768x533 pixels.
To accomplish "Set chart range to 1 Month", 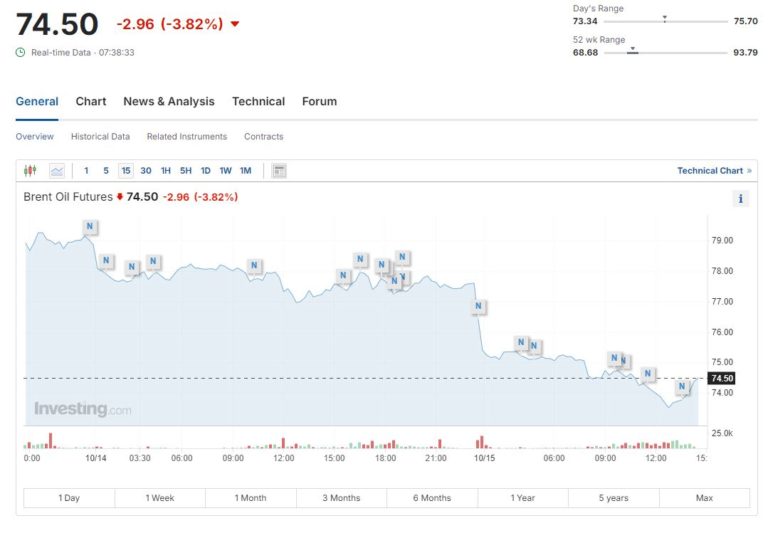I will pyautogui.click(x=251, y=498).
